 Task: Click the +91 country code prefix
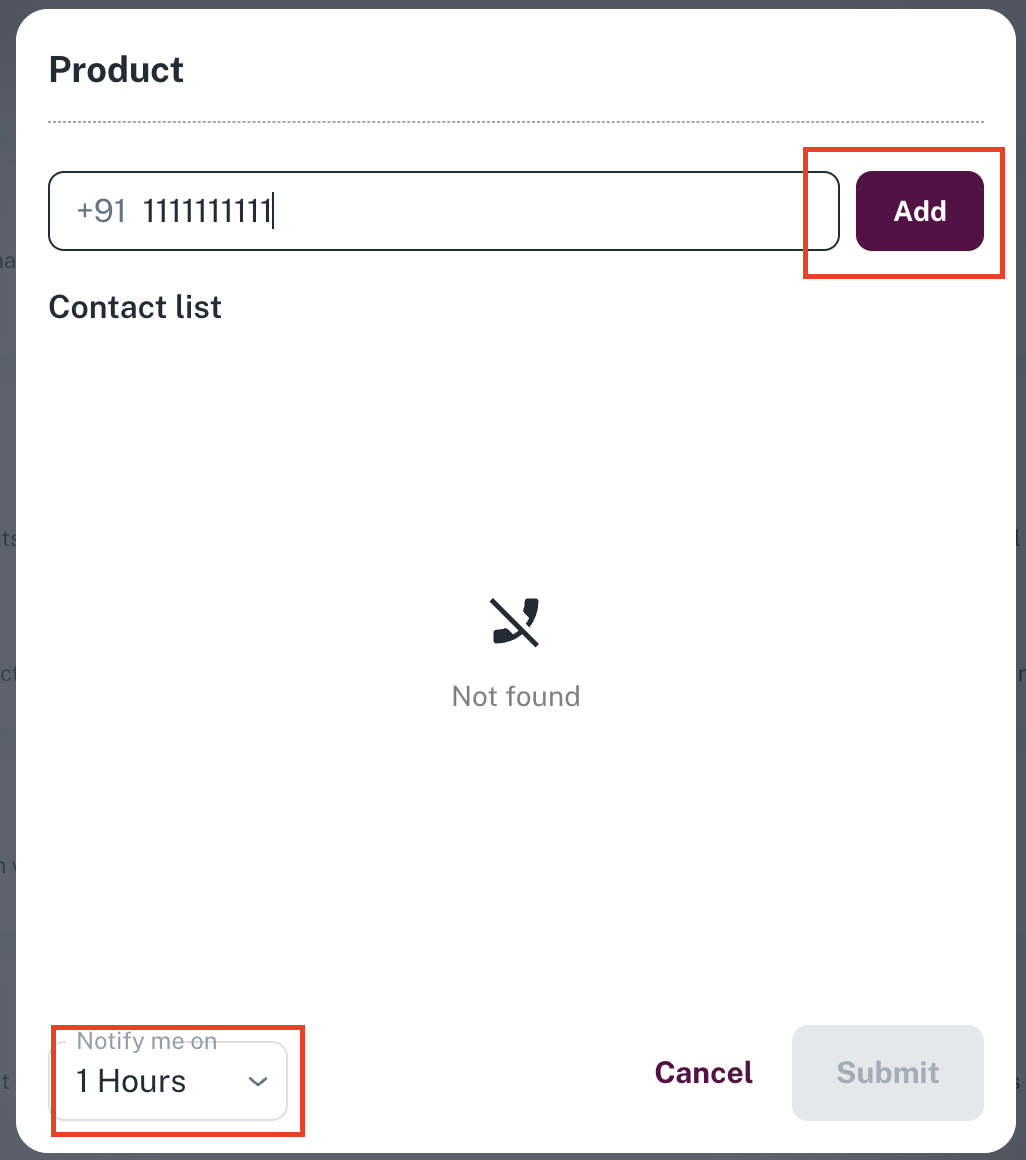tap(101, 211)
